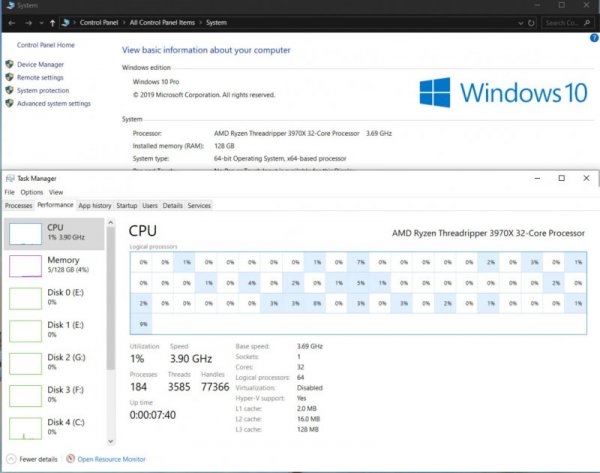The image size is (600, 473).
Task: Open the Startup tab
Action: click(x=127, y=205)
